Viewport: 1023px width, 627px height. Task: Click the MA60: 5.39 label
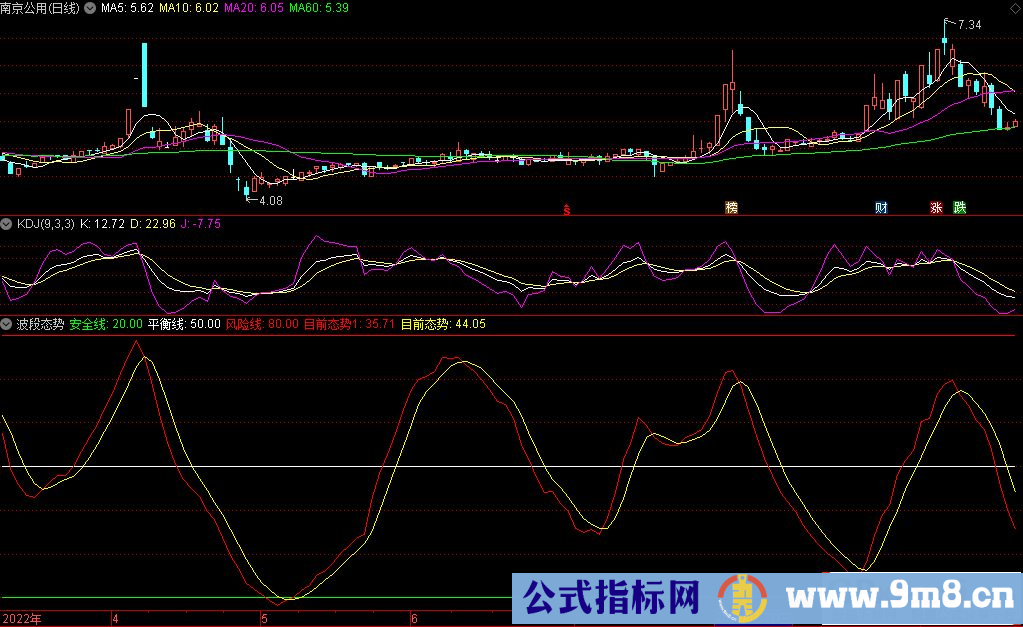tap(319, 8)
